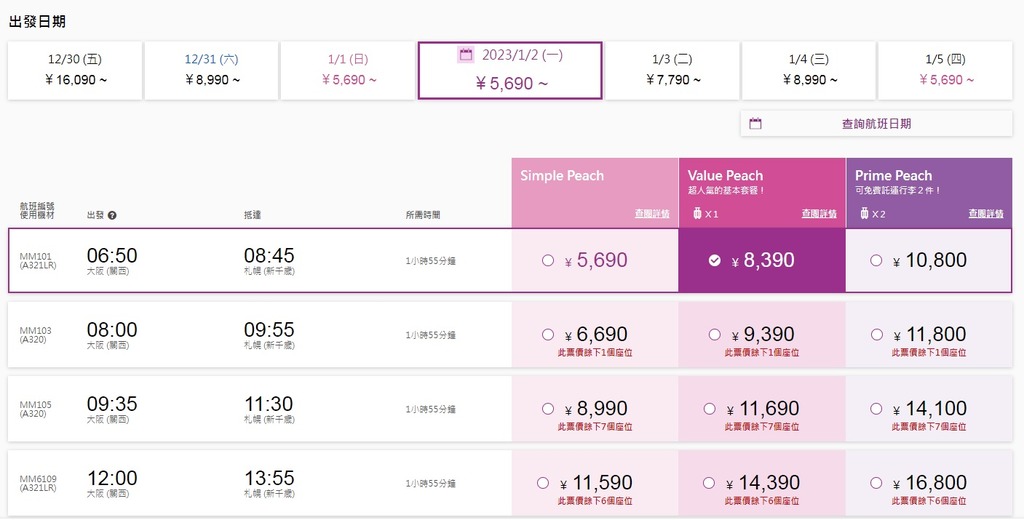
Task: Open 查閱詳情 link under Prime Peach
Action: click(986, 214)
